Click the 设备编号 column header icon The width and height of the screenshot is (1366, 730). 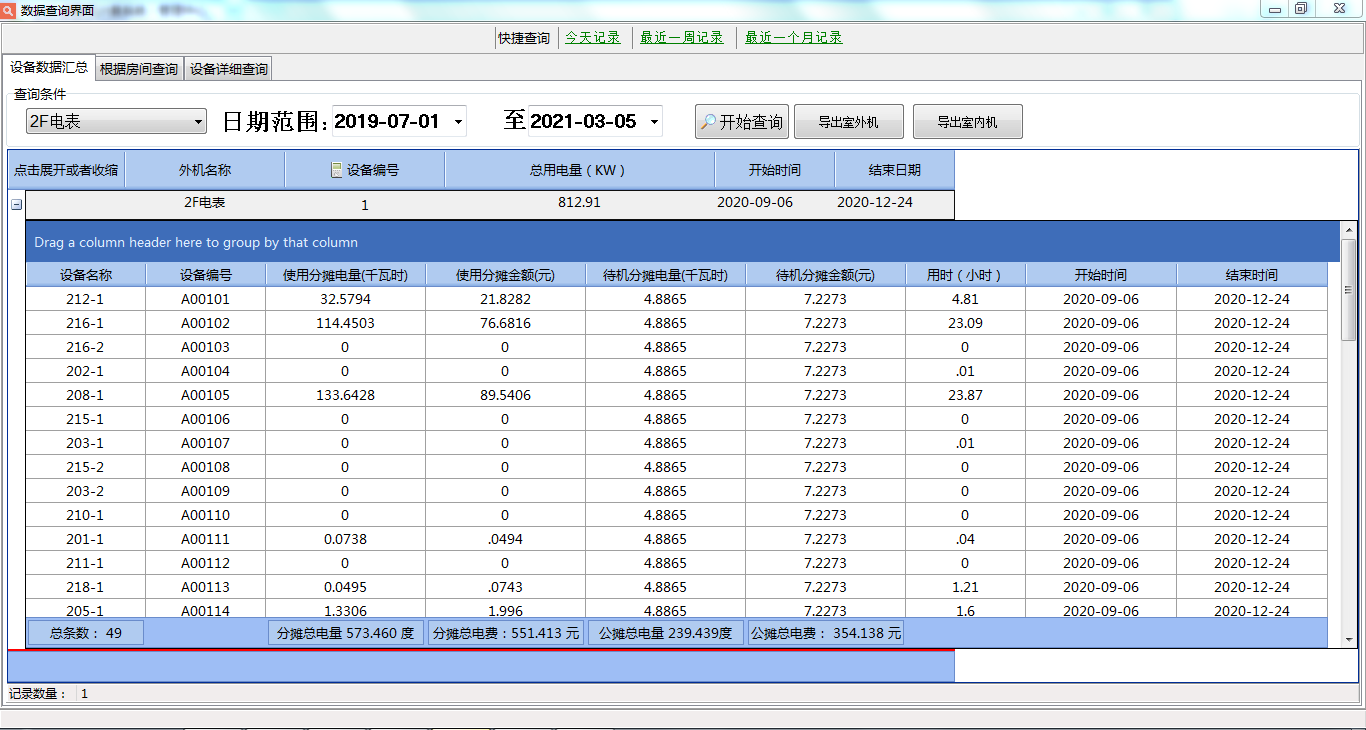coord(337,170)
